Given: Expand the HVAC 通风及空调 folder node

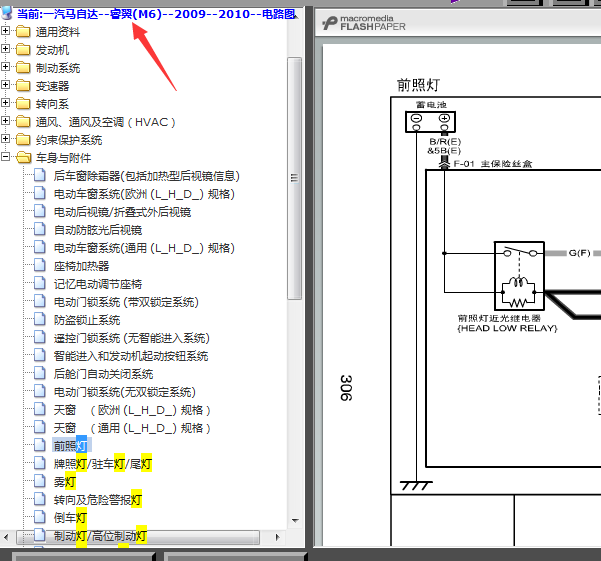Looking at the screenshot, I should tap(5, 120).
